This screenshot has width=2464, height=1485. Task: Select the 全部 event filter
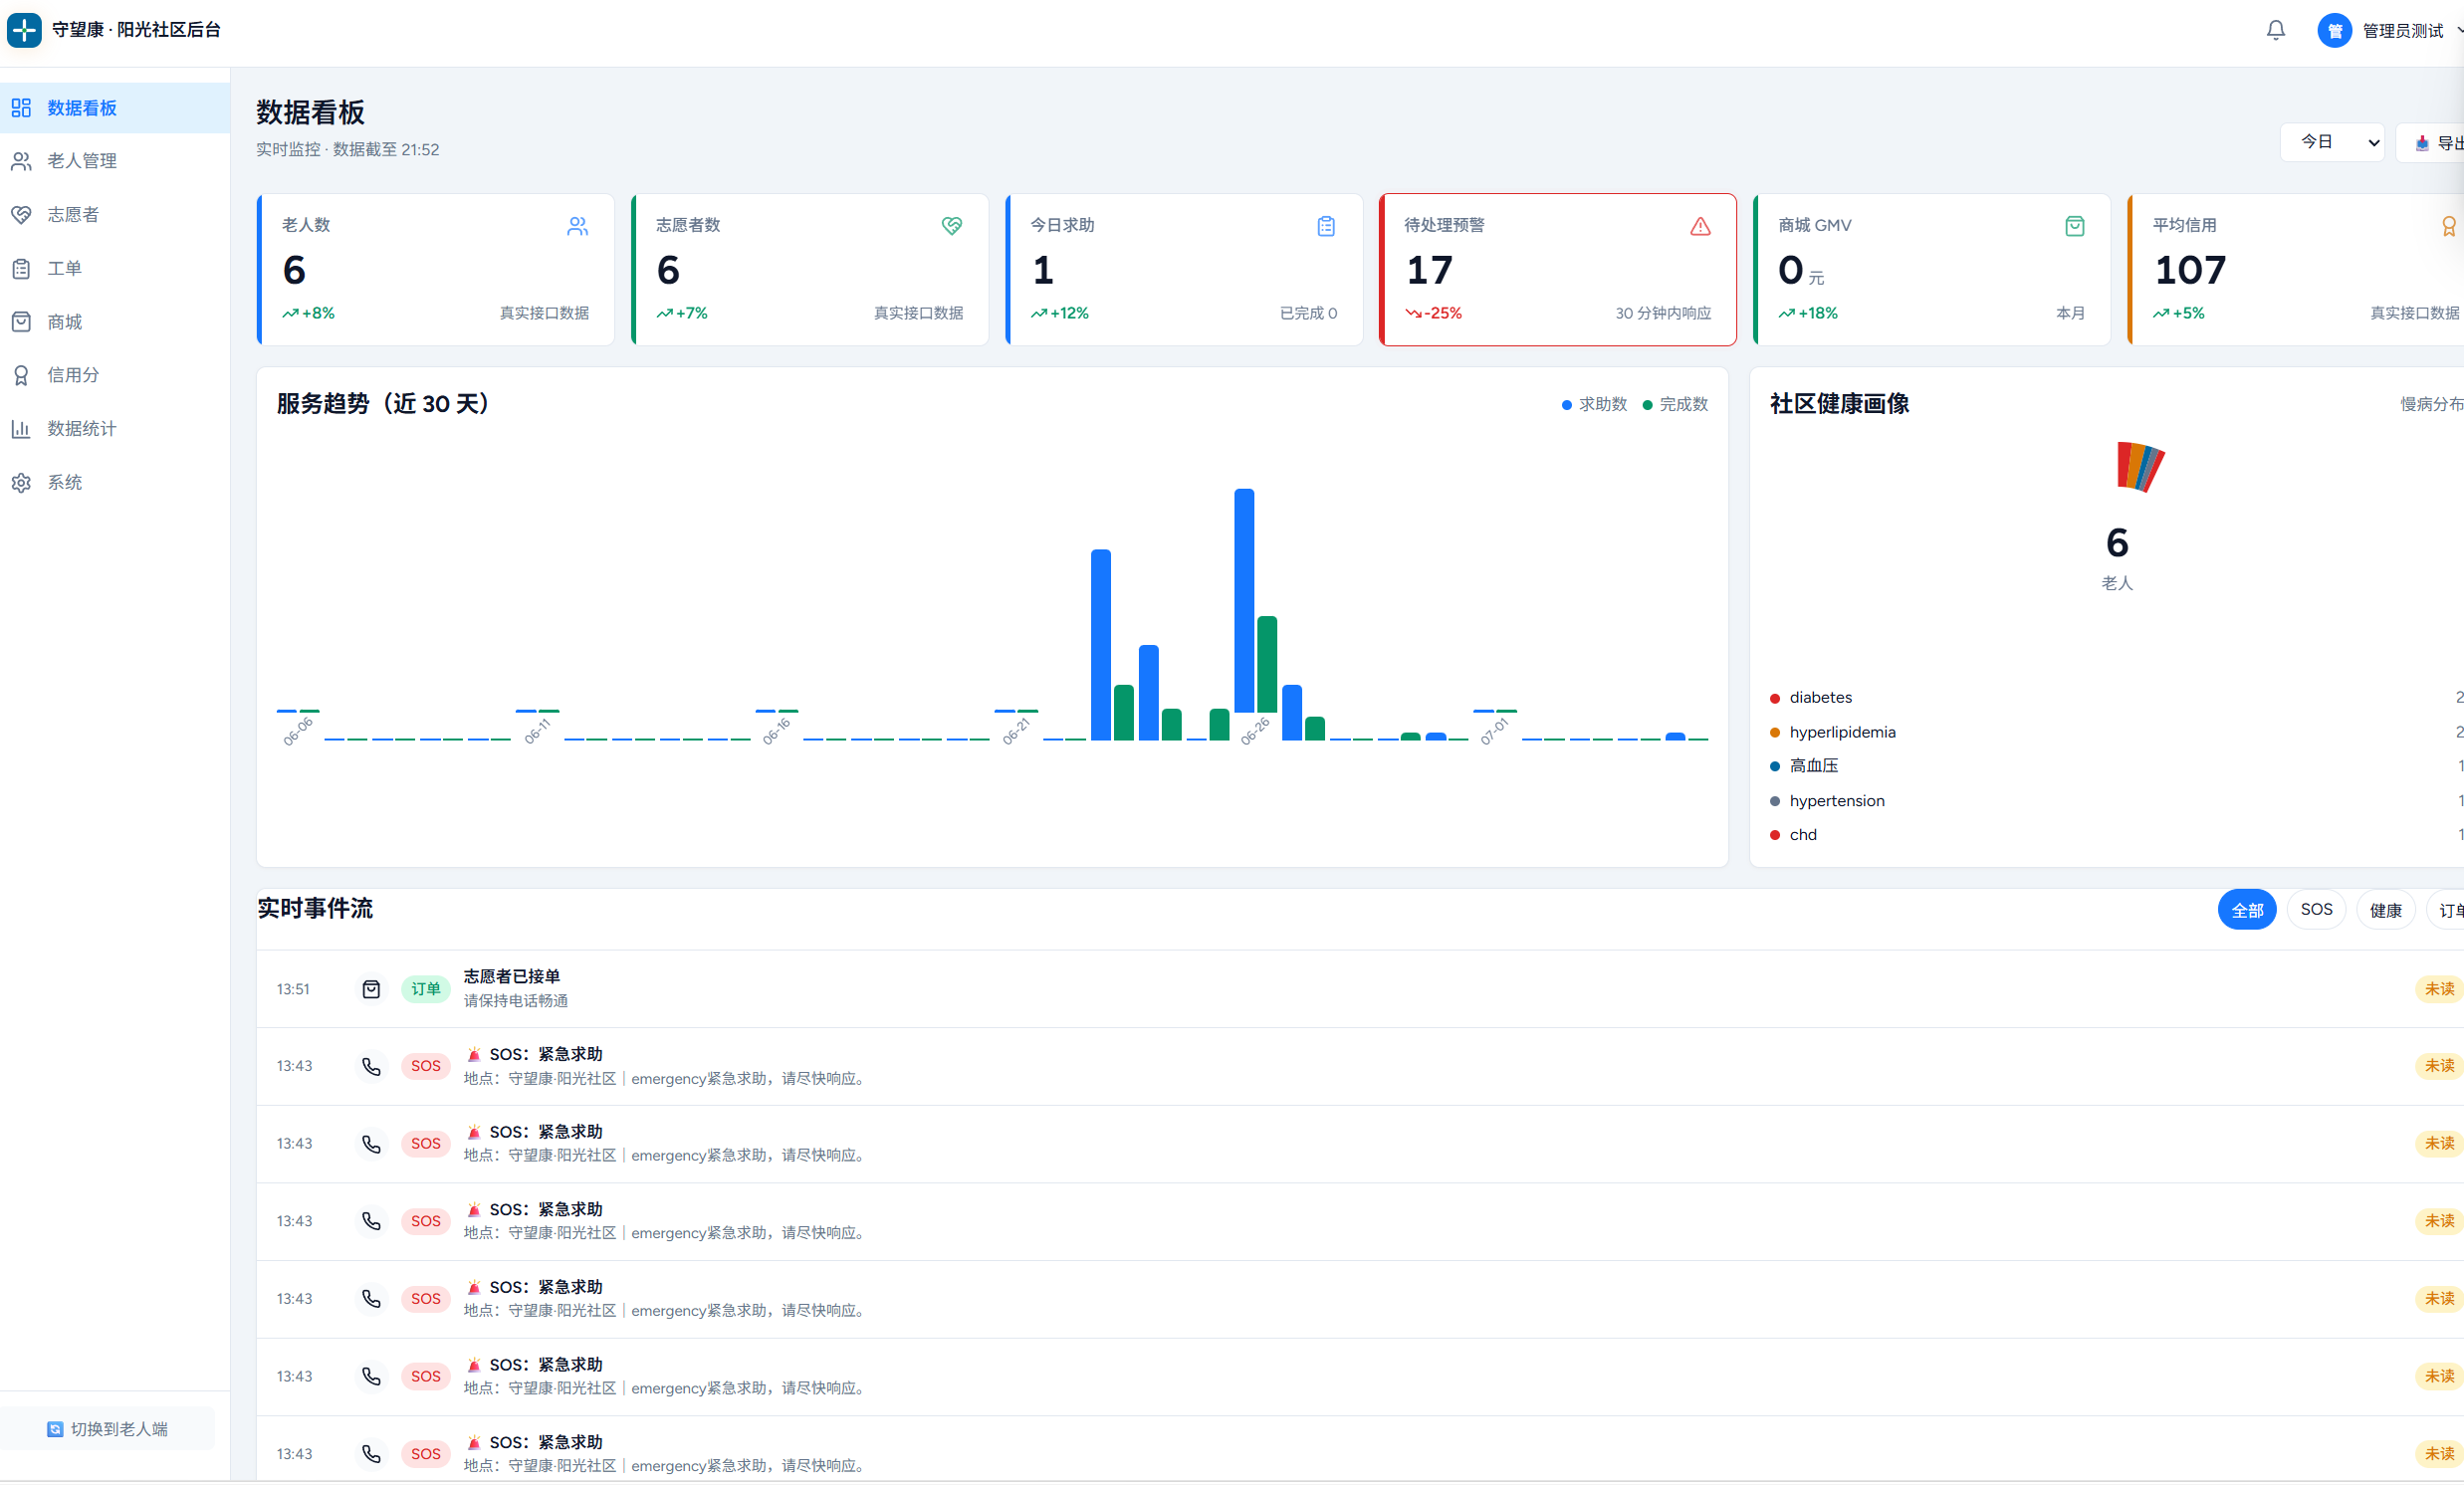click(2246, 910)
